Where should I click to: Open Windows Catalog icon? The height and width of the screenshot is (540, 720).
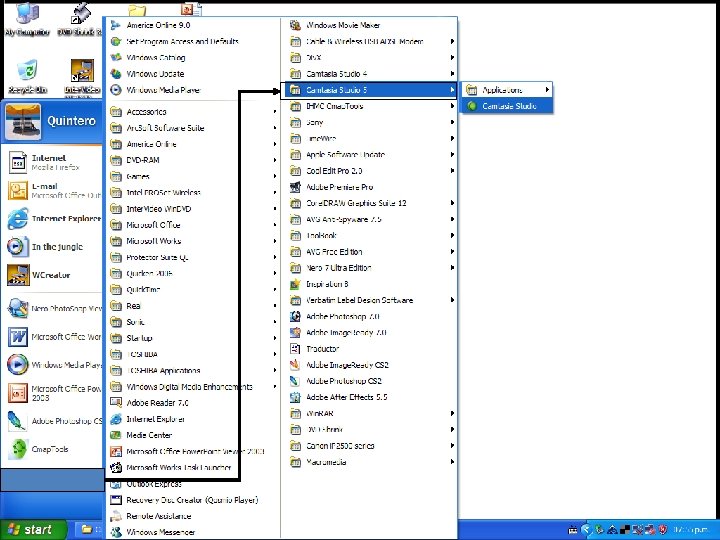[116, 57]
